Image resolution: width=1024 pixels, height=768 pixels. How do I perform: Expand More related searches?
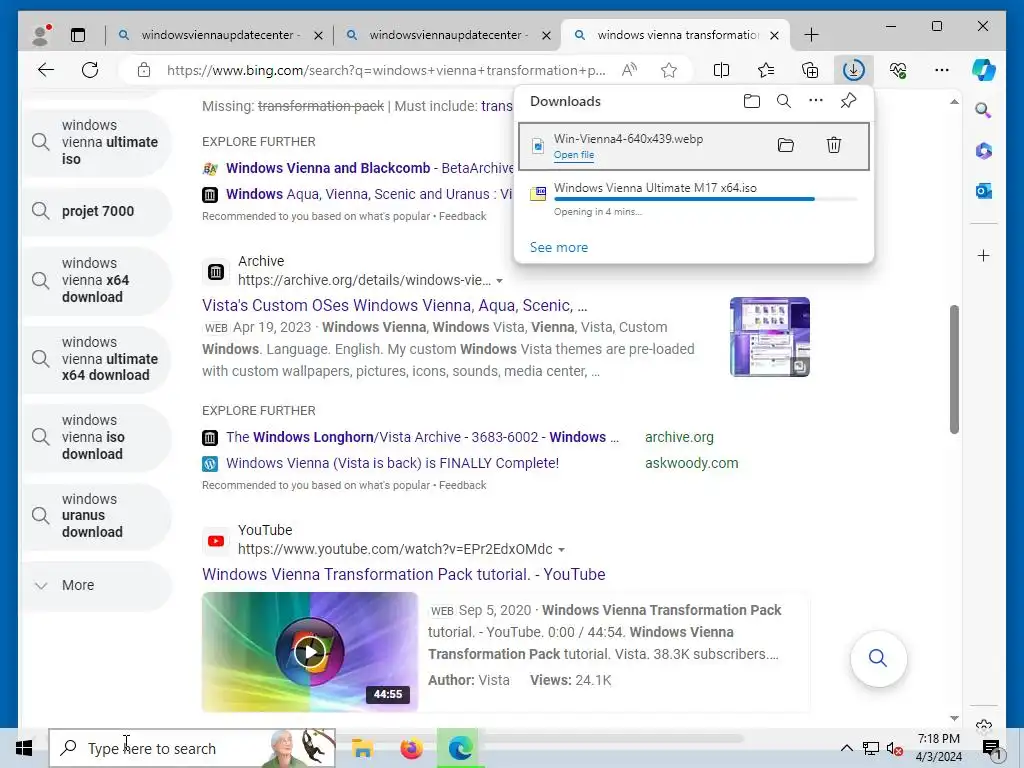[x=96, y=585]
